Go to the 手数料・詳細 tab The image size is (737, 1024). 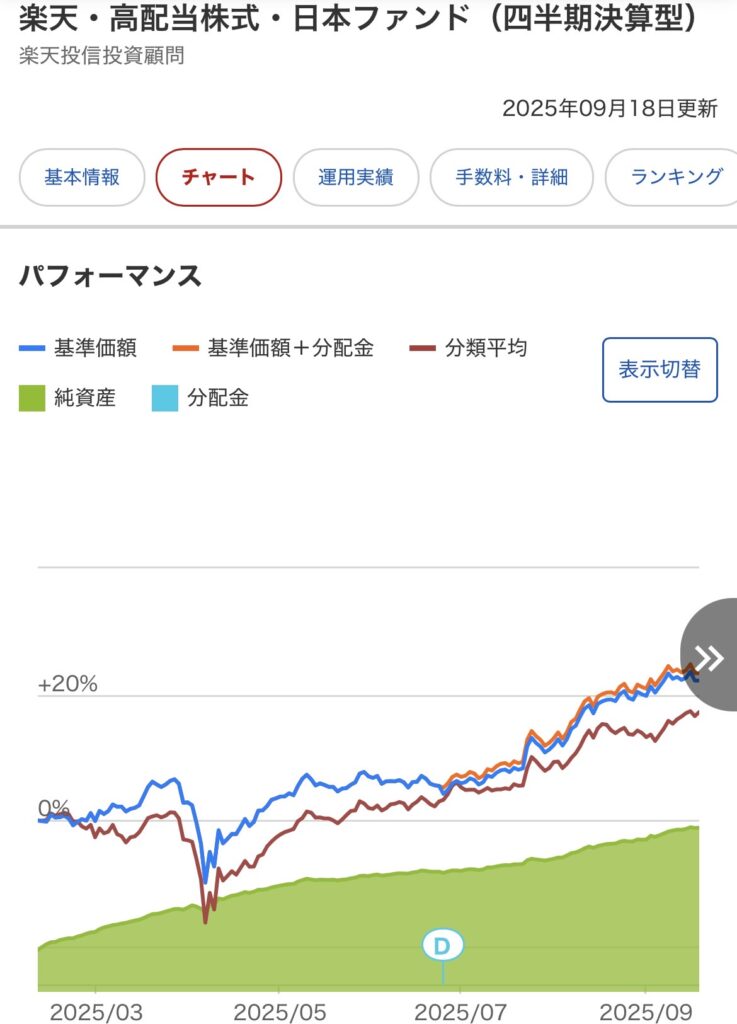(x=512, y=177)
